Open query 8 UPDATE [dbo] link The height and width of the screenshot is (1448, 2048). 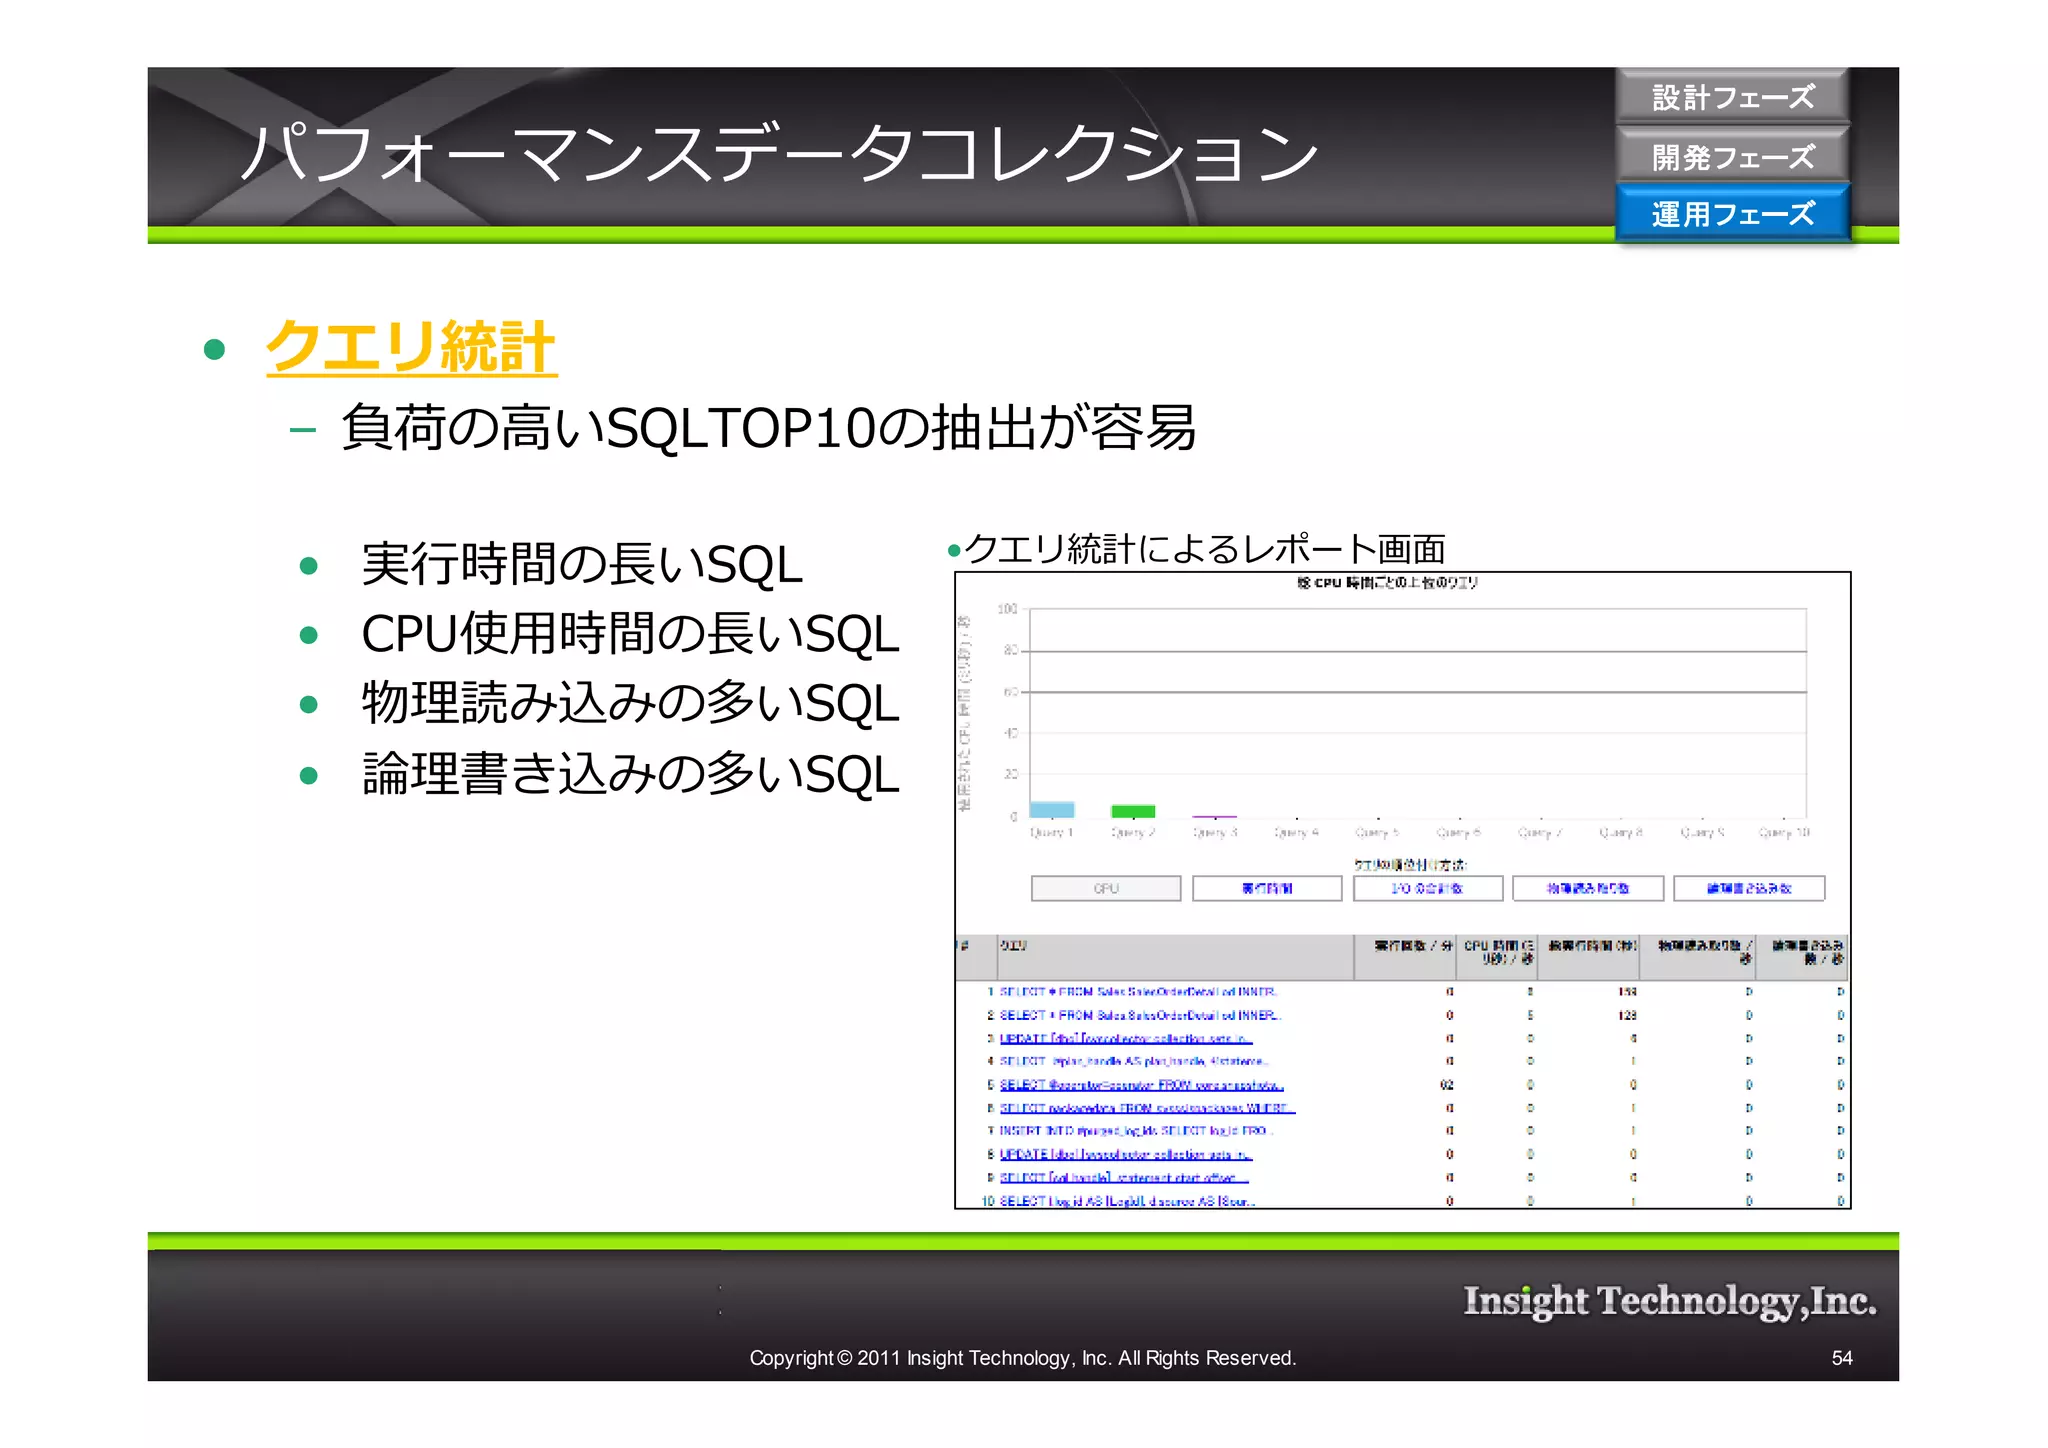click(1126, 1154)
